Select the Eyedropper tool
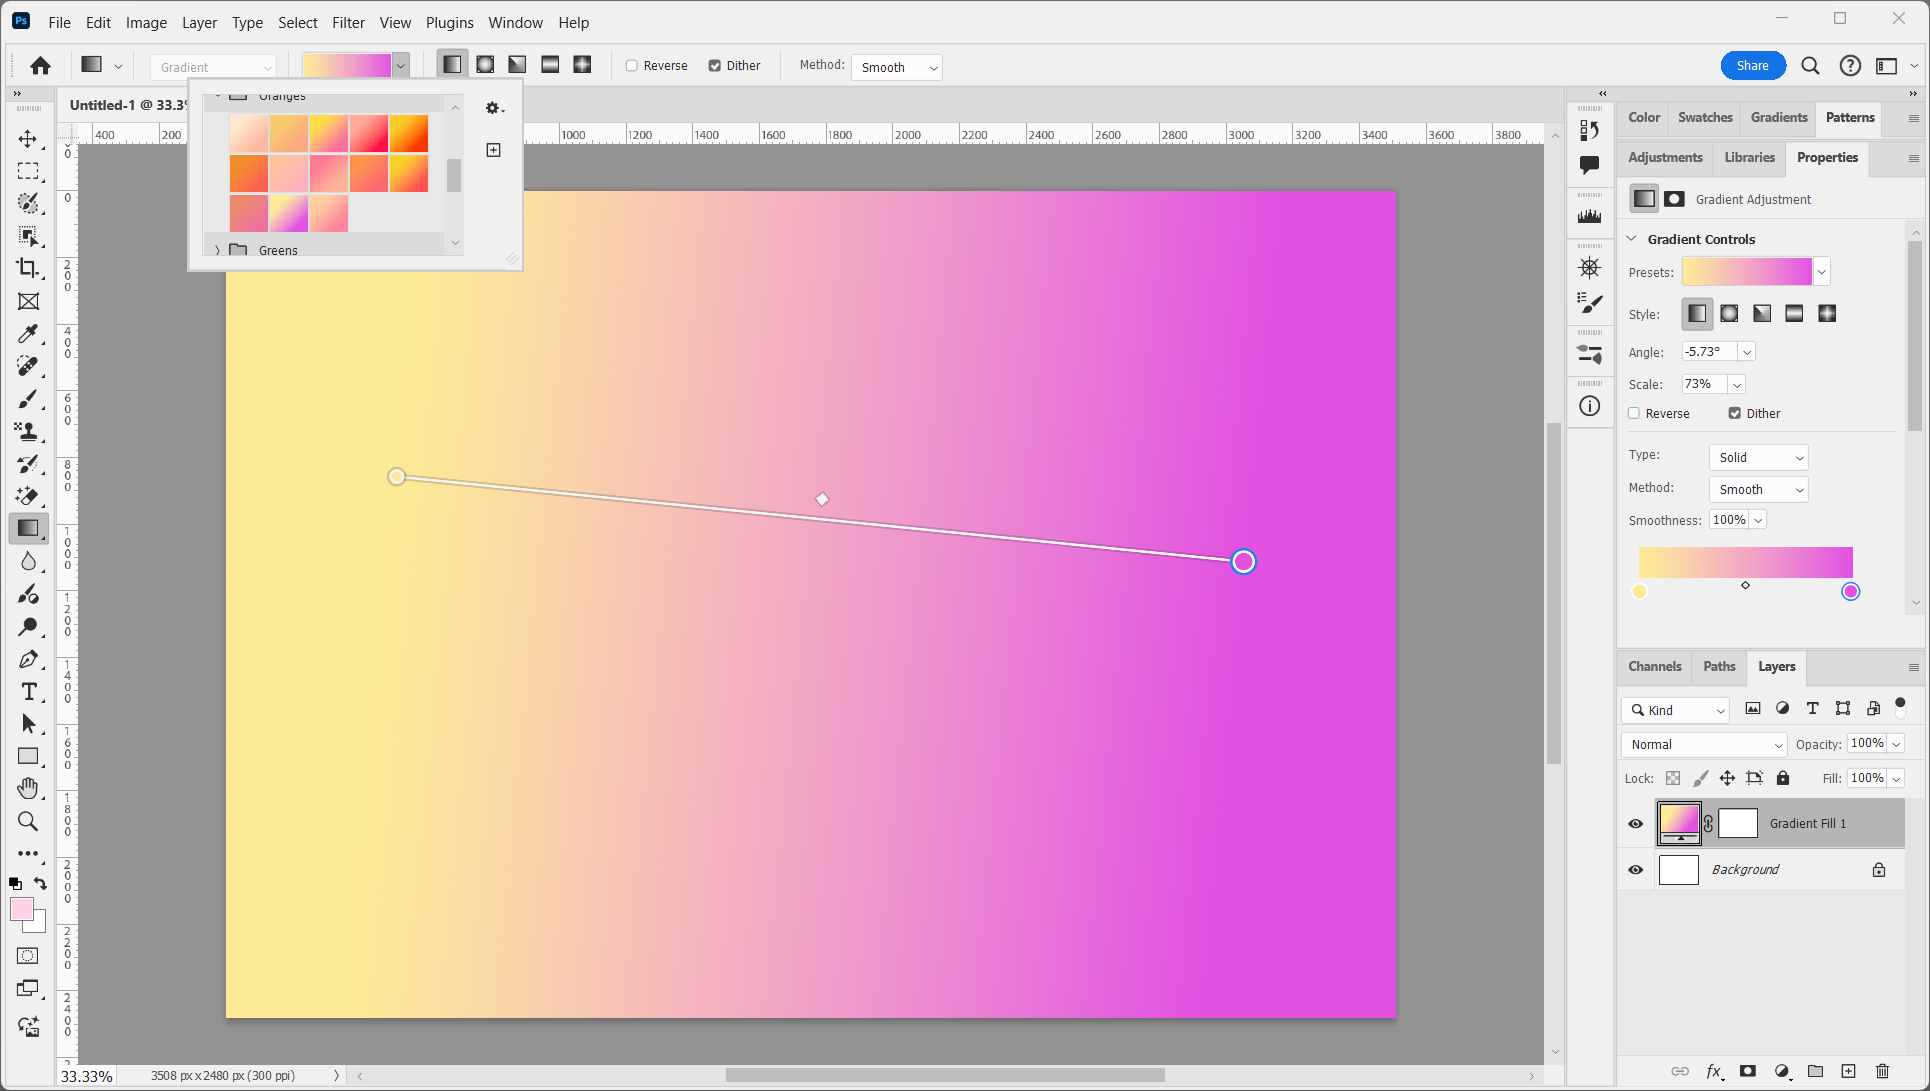Image resolution: width=1930 pixels, height=1091 pixels. tap(28, 334)
